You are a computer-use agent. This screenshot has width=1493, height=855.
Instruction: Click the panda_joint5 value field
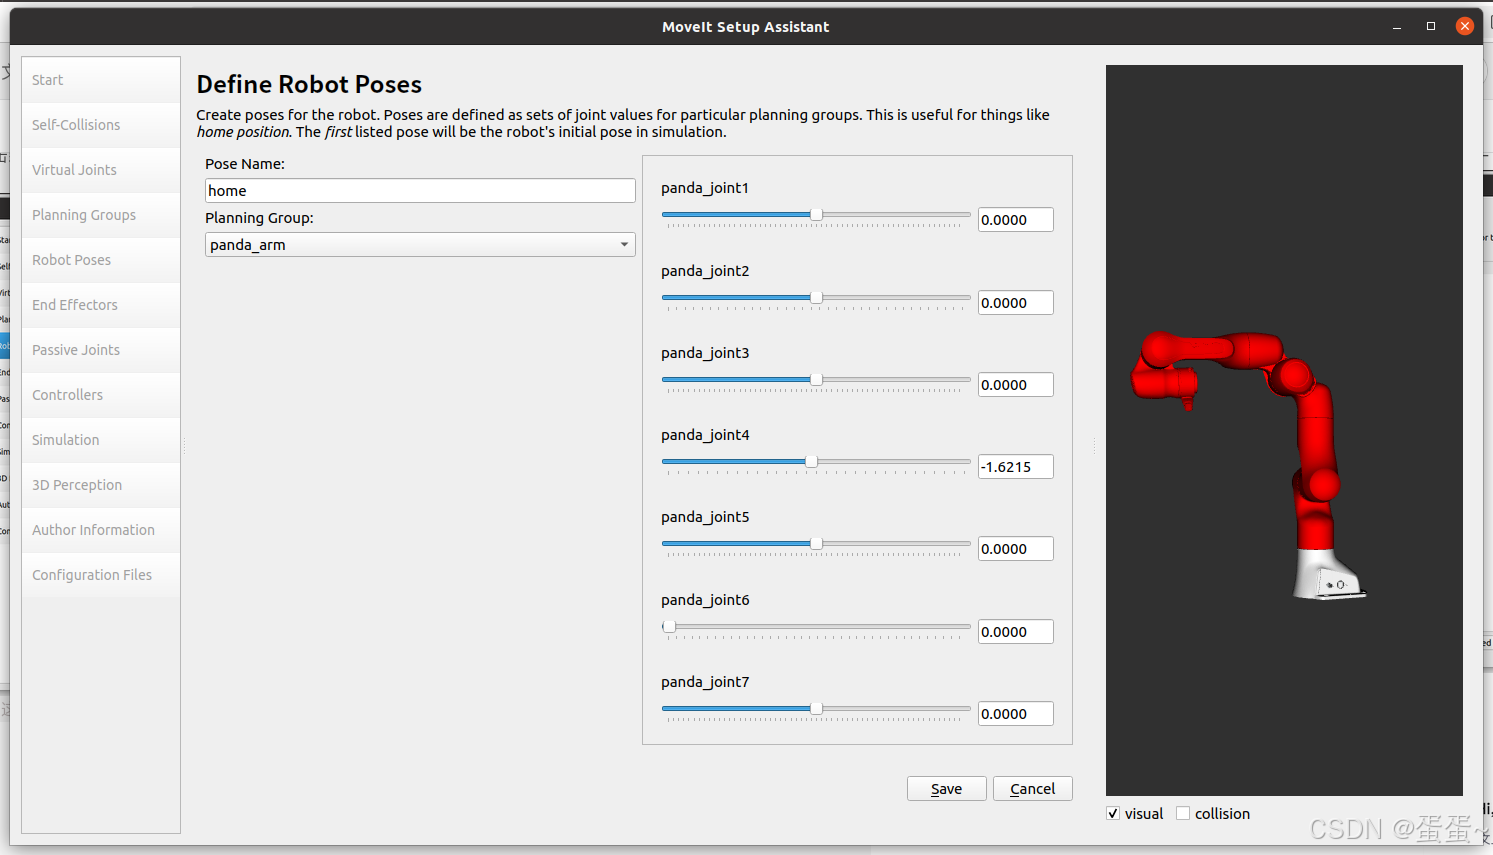click(x=1016, y=549)
